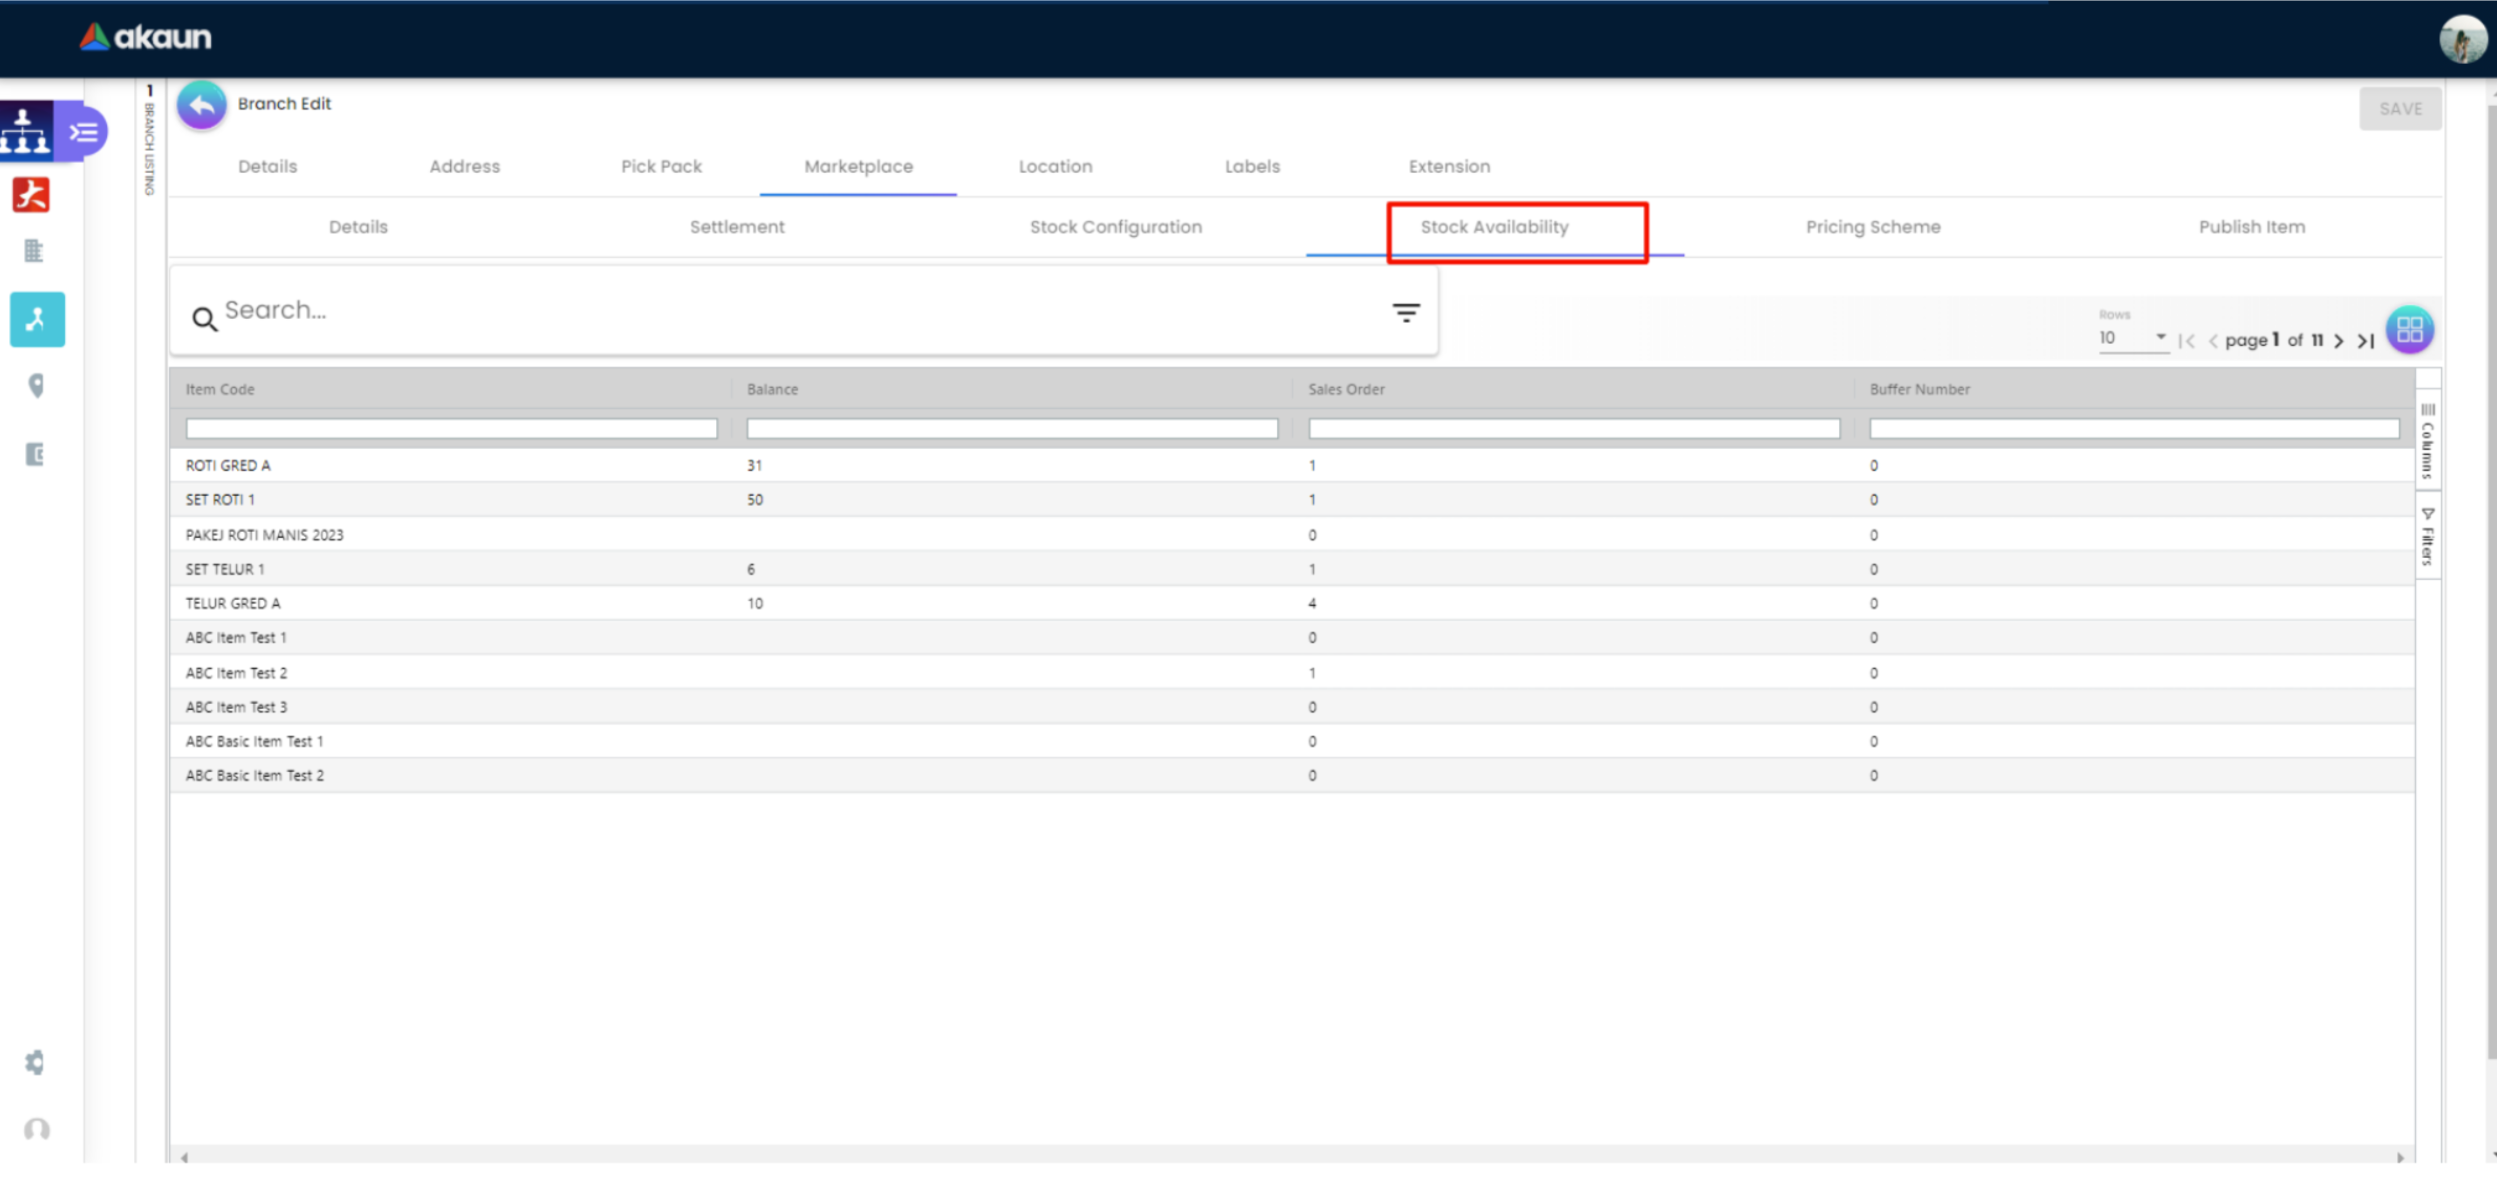The image size is (2497, 1193).
Task: Expand the Filters side panel
Action: 2427,537
